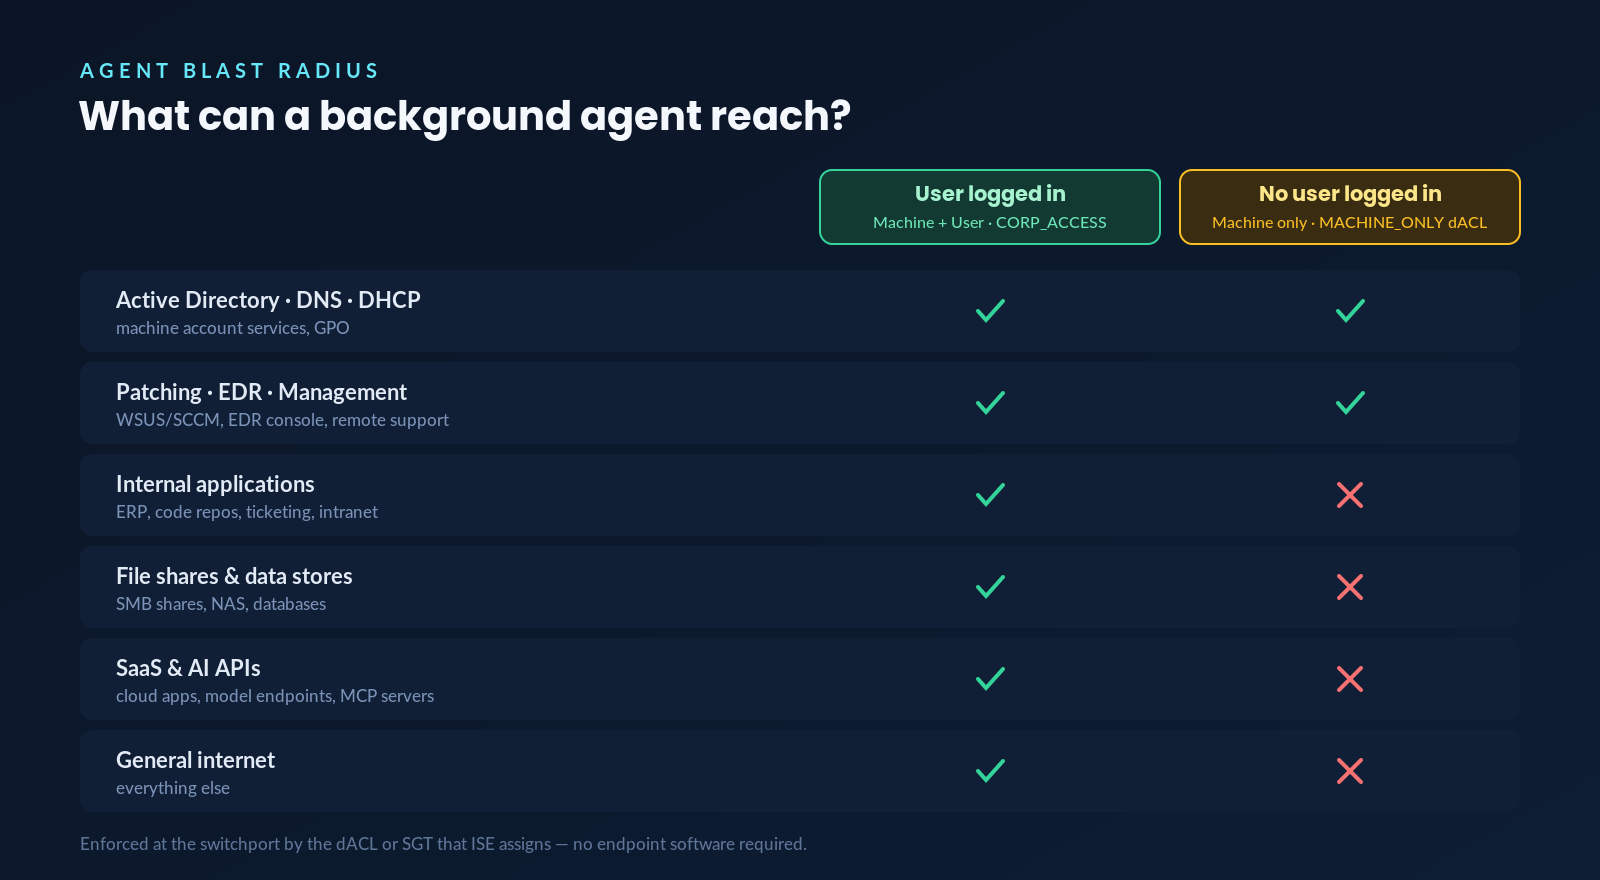
Task: Click the SaaS & AI APIs green checkmark
Action: 990,679
